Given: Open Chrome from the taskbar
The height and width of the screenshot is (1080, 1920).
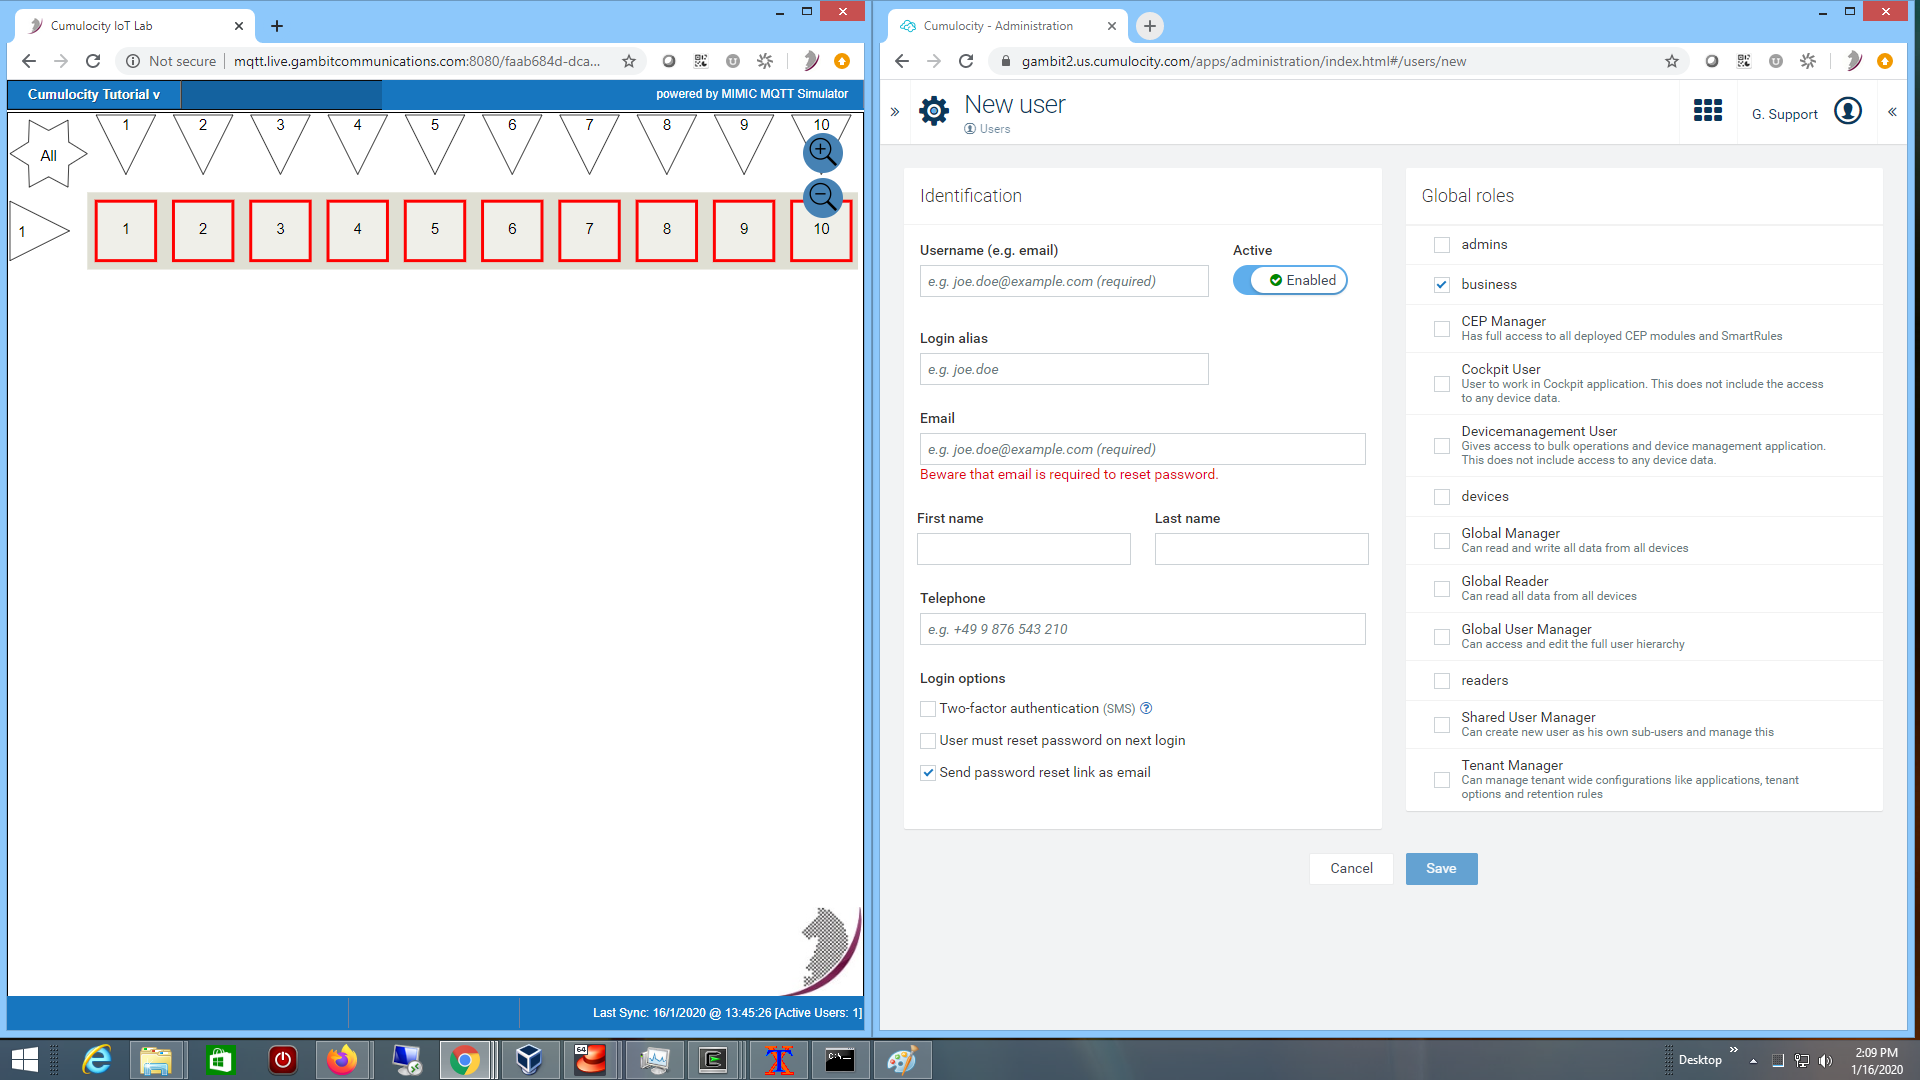Looking at the screenshot, I should click(x=465, y=1060).
